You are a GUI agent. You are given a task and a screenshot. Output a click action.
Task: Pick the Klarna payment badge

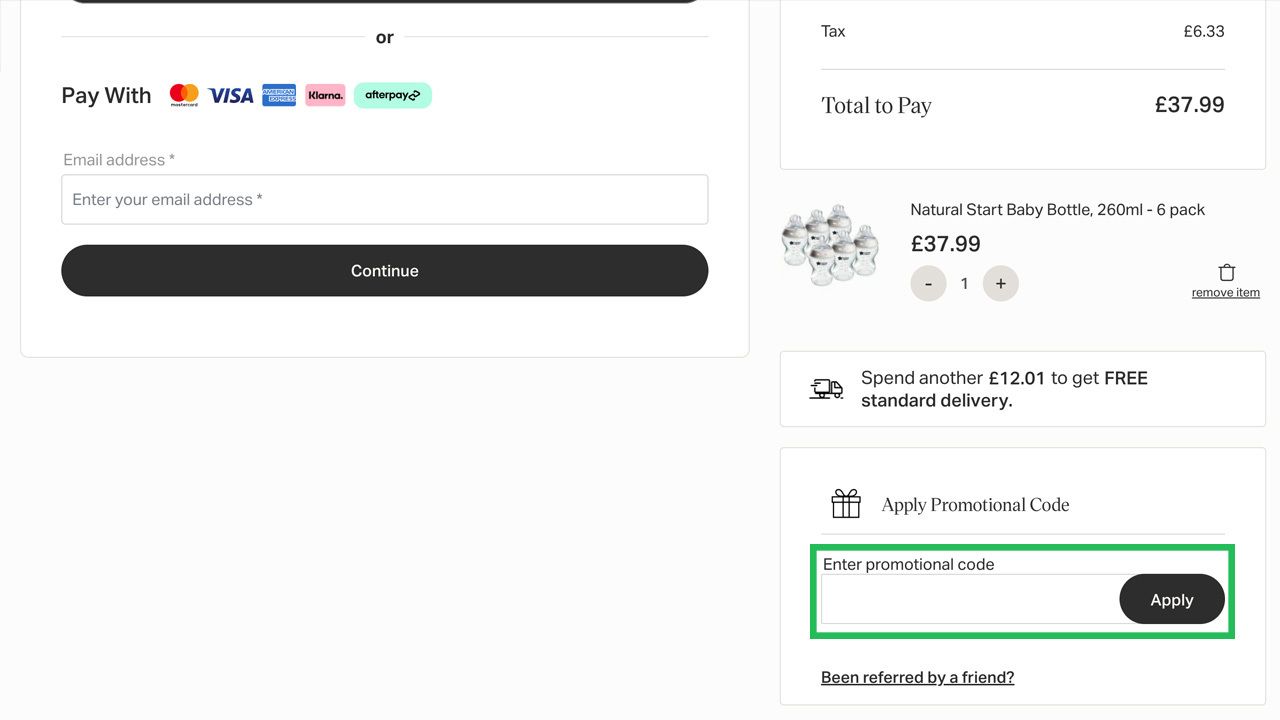[x=325, y=95]
